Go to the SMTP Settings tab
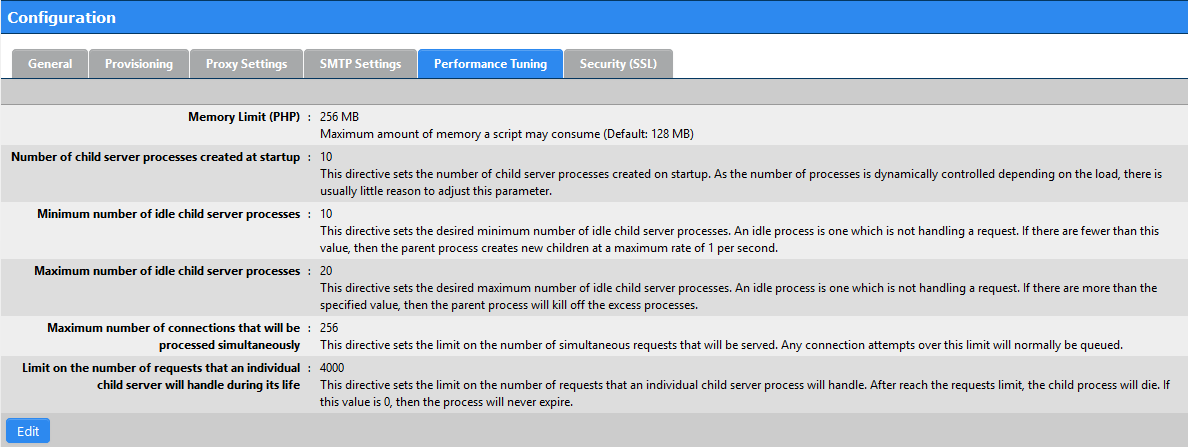Screen dimensions: 1188x447 (x=360, y=64)
